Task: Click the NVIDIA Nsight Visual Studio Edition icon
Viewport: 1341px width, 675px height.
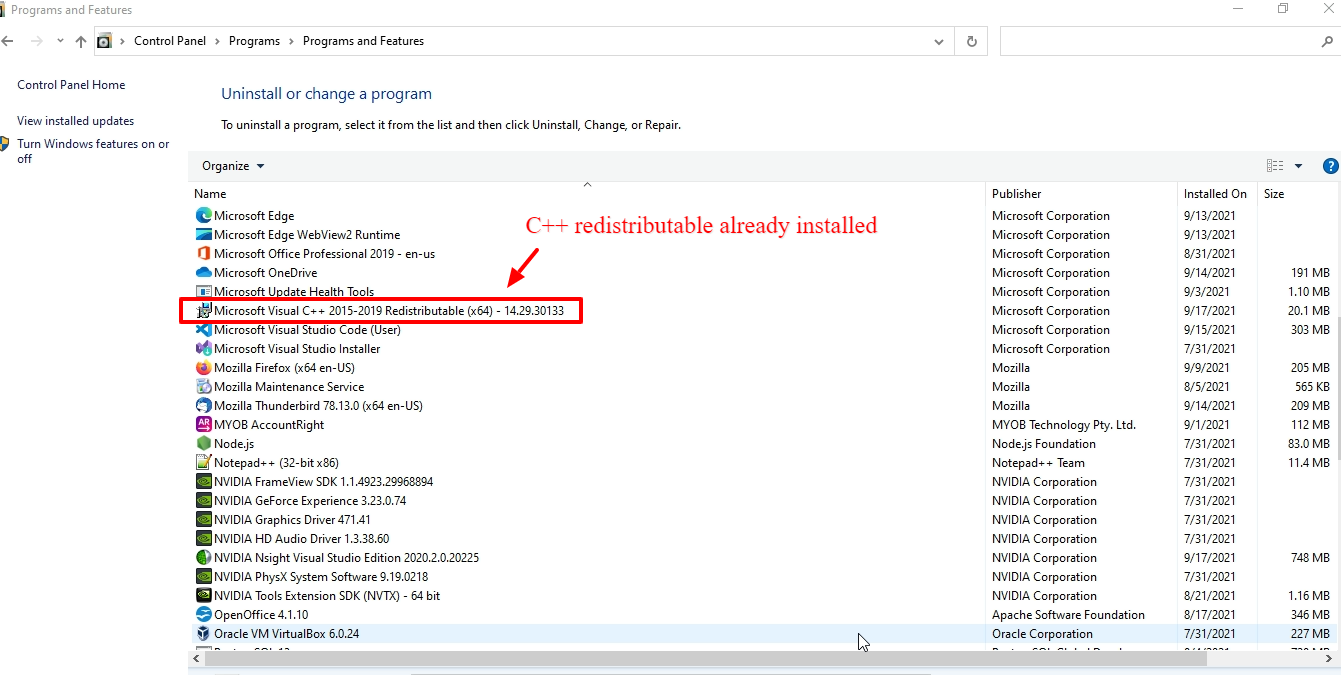Action: [204, 557]
